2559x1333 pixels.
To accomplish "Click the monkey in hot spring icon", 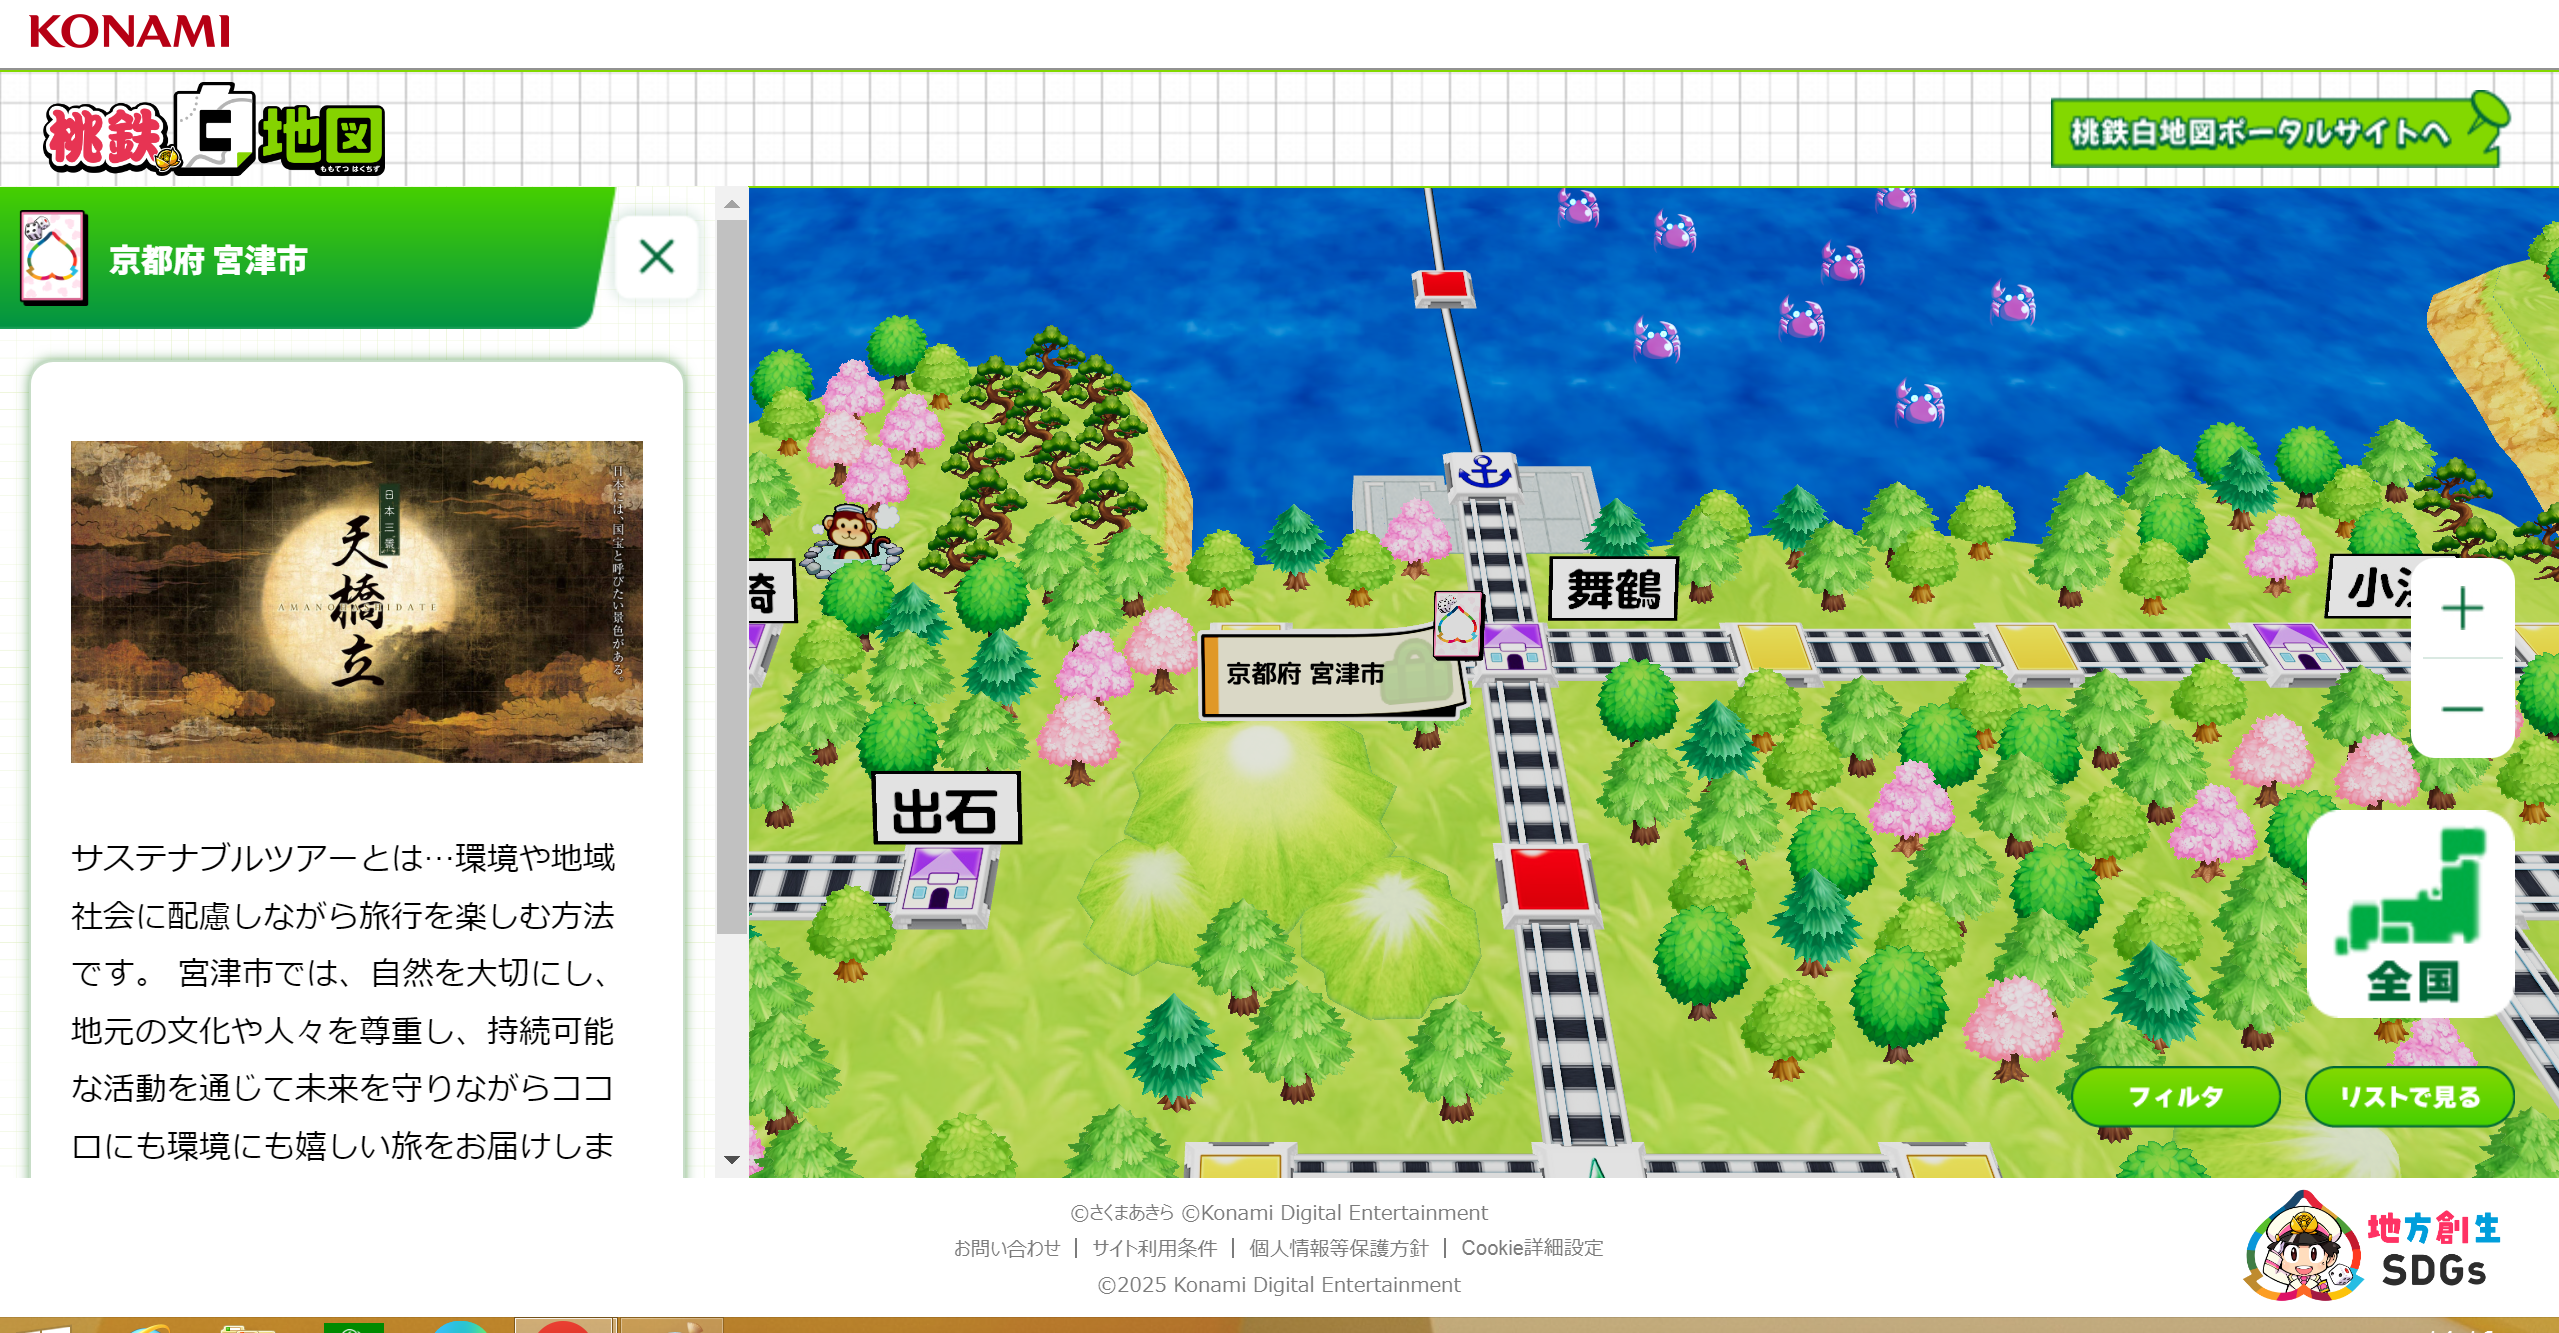I will [852, 540].
